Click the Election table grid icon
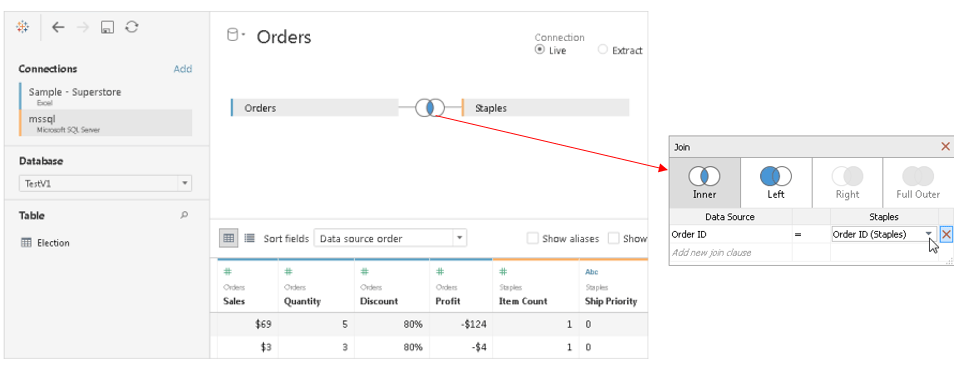 click(26, 243)
